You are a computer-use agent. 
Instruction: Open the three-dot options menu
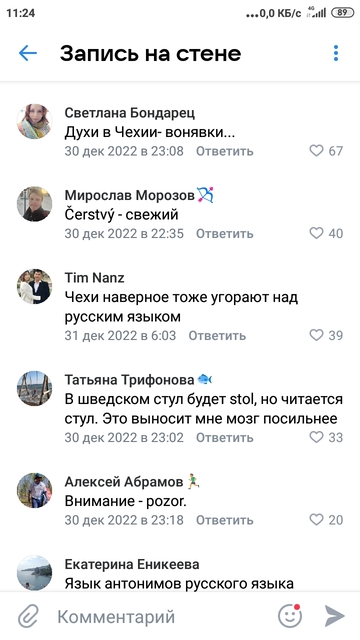point(336,53)
